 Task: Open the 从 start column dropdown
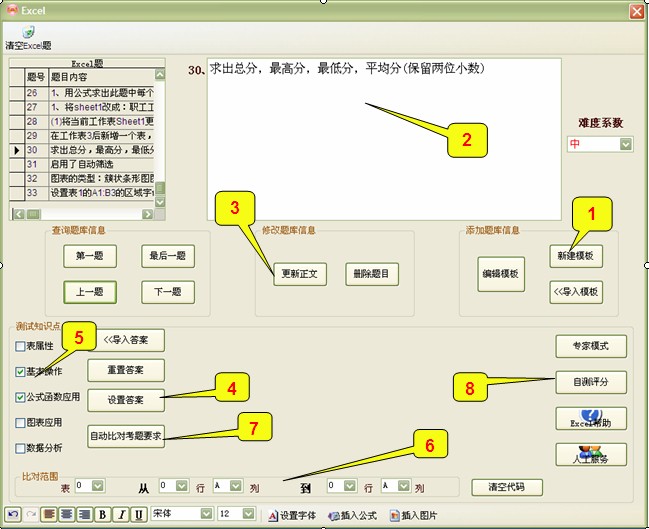tap(236, 486)
